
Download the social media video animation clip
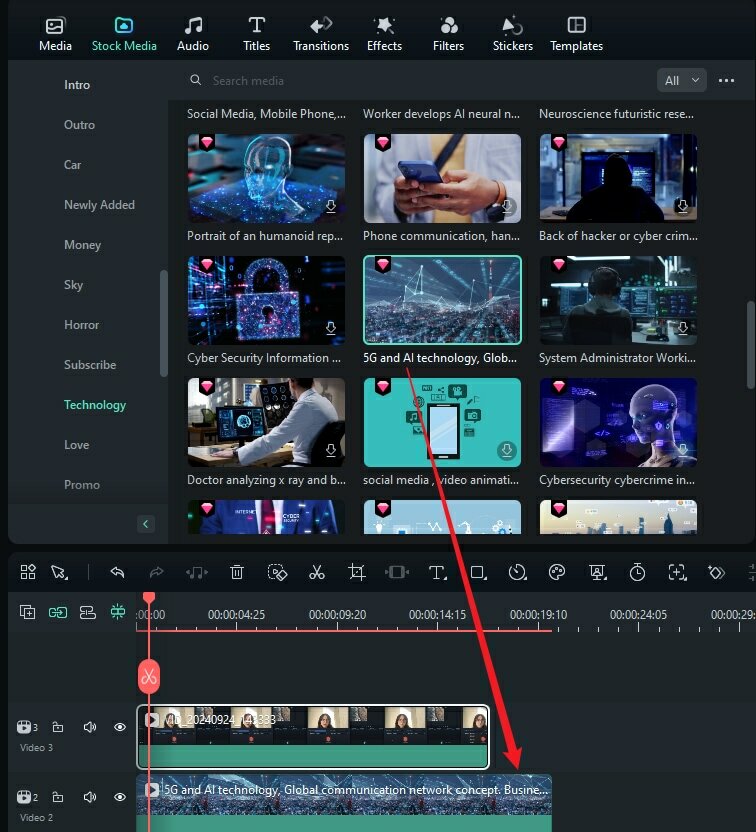507,450
